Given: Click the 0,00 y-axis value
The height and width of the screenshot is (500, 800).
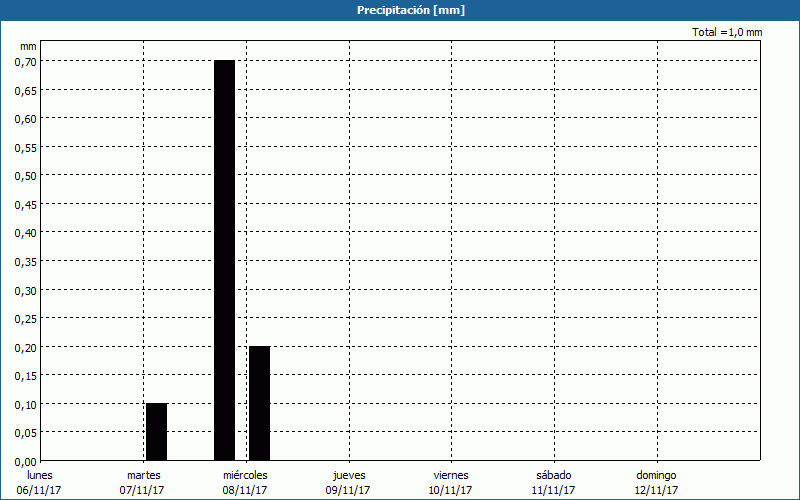Looking at the screenshot, I should 26,461.
